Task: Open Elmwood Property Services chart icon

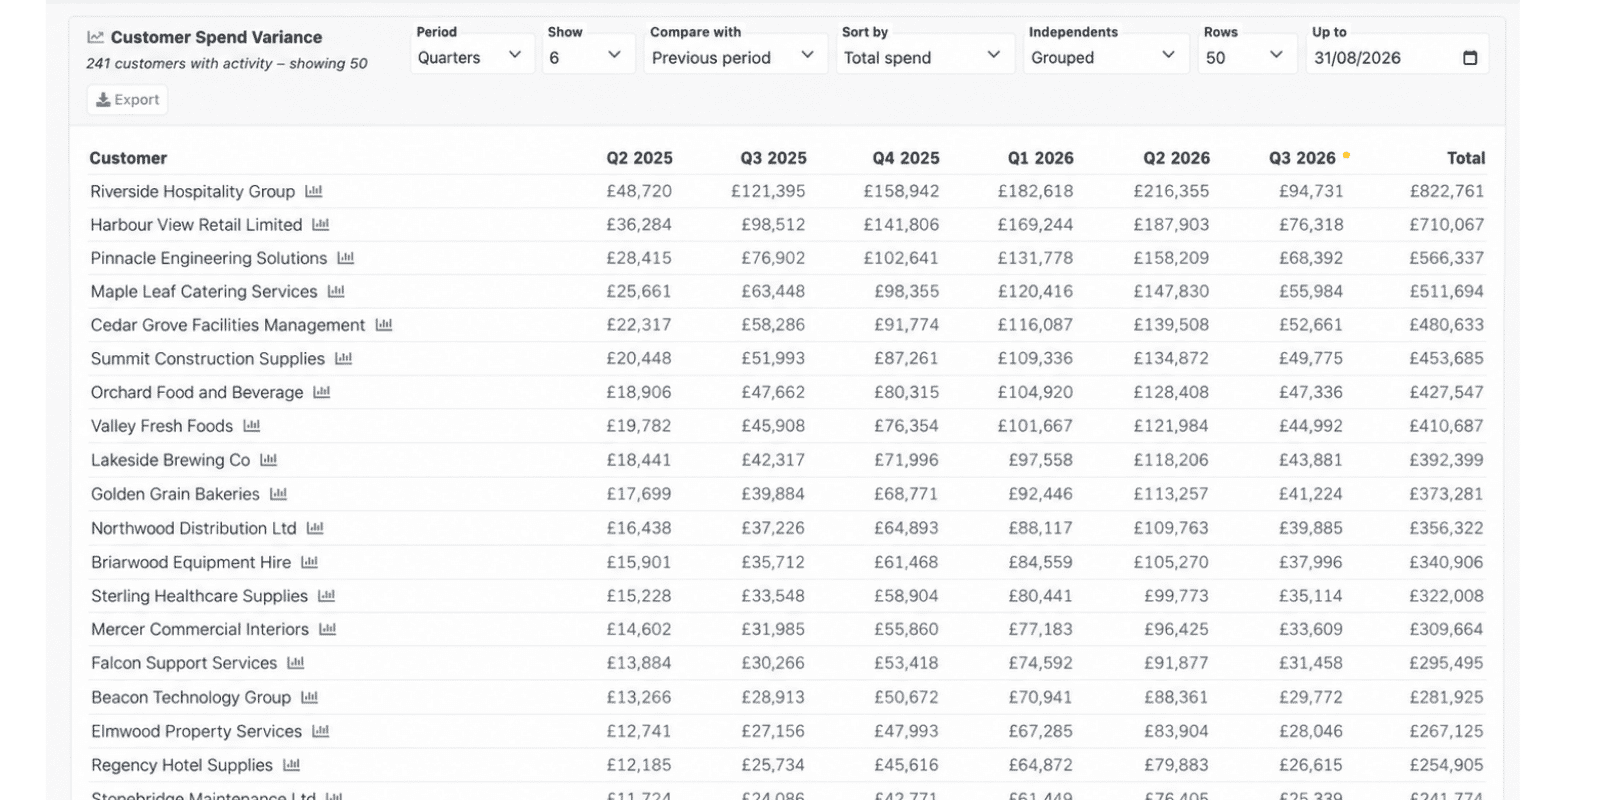Action: click(321, 731)
